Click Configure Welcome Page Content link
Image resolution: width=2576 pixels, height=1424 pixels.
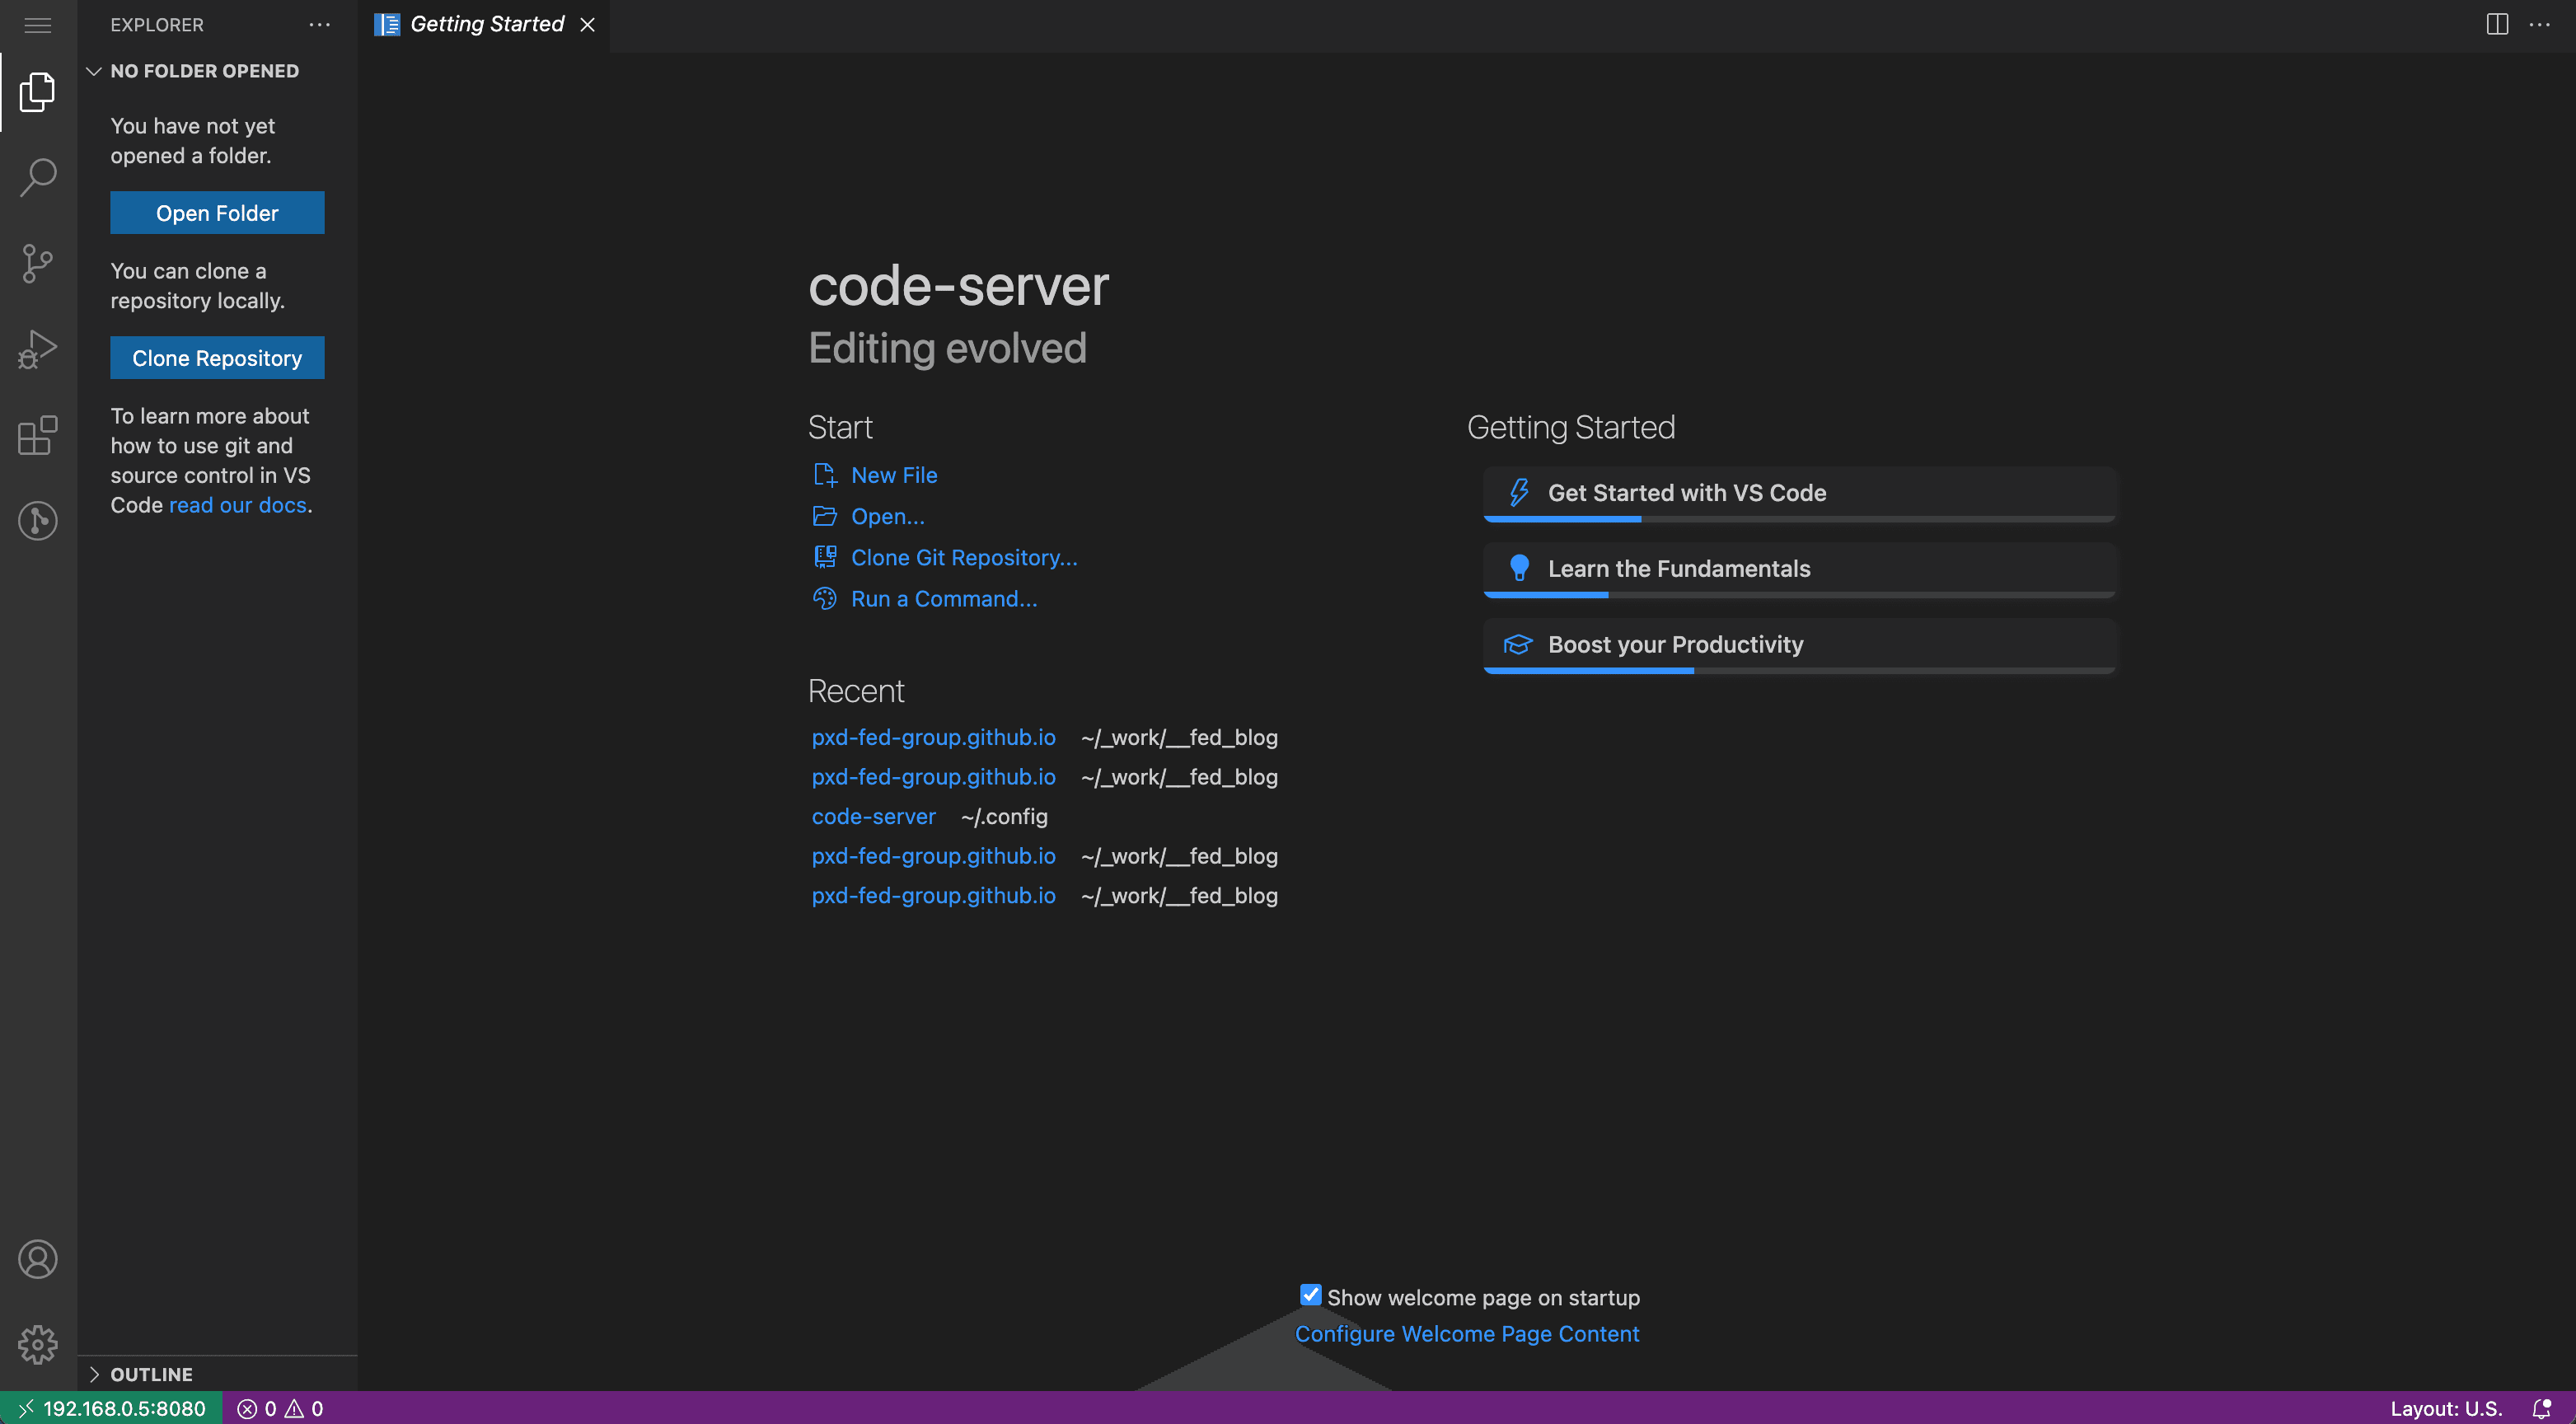pyautogui.click(x=1467, y=1333)
